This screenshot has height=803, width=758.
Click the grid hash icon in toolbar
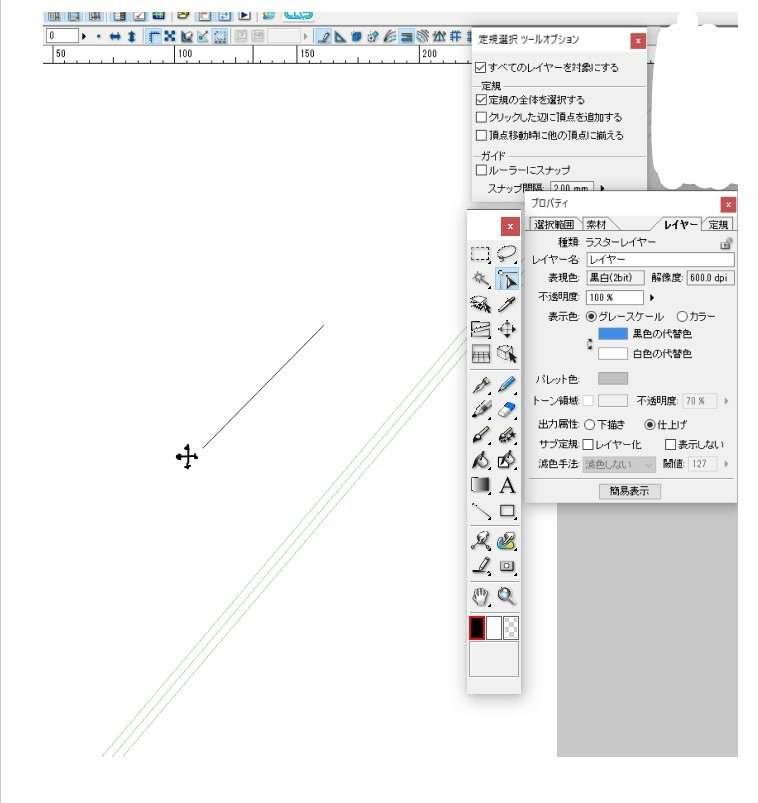[x=455, y=36]
